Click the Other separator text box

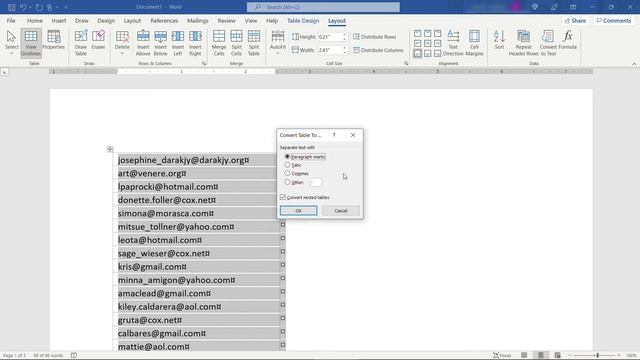click(x=316, y=182)
